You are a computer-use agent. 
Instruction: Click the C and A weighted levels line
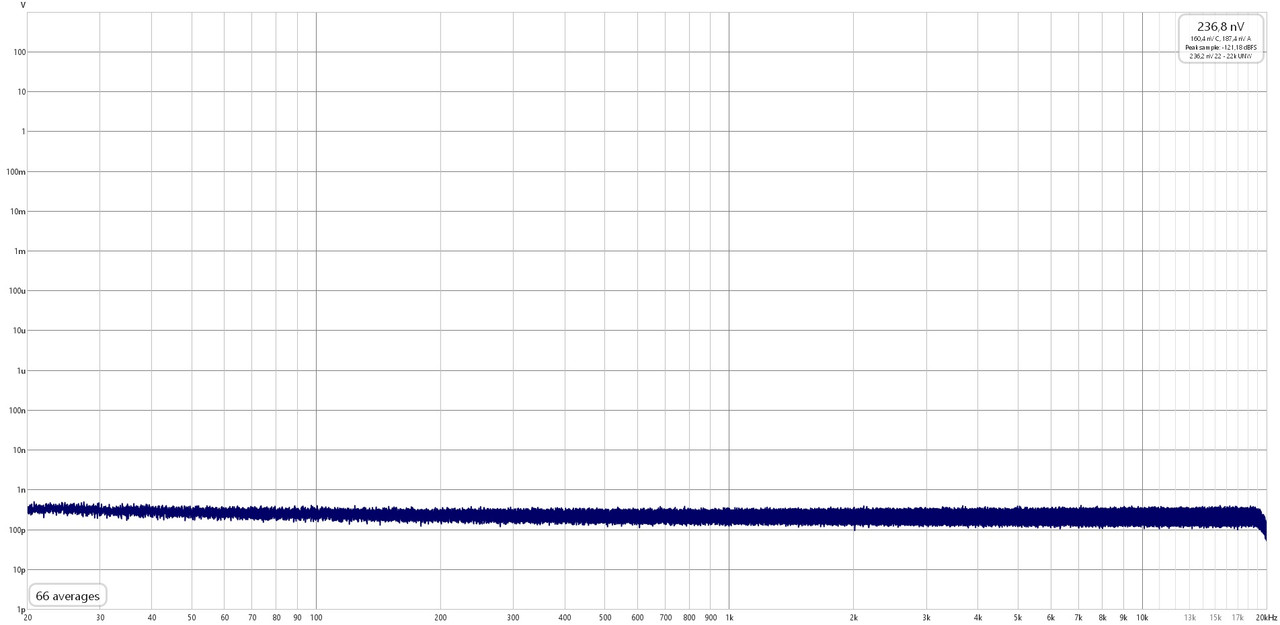[x=1220, y=38]
